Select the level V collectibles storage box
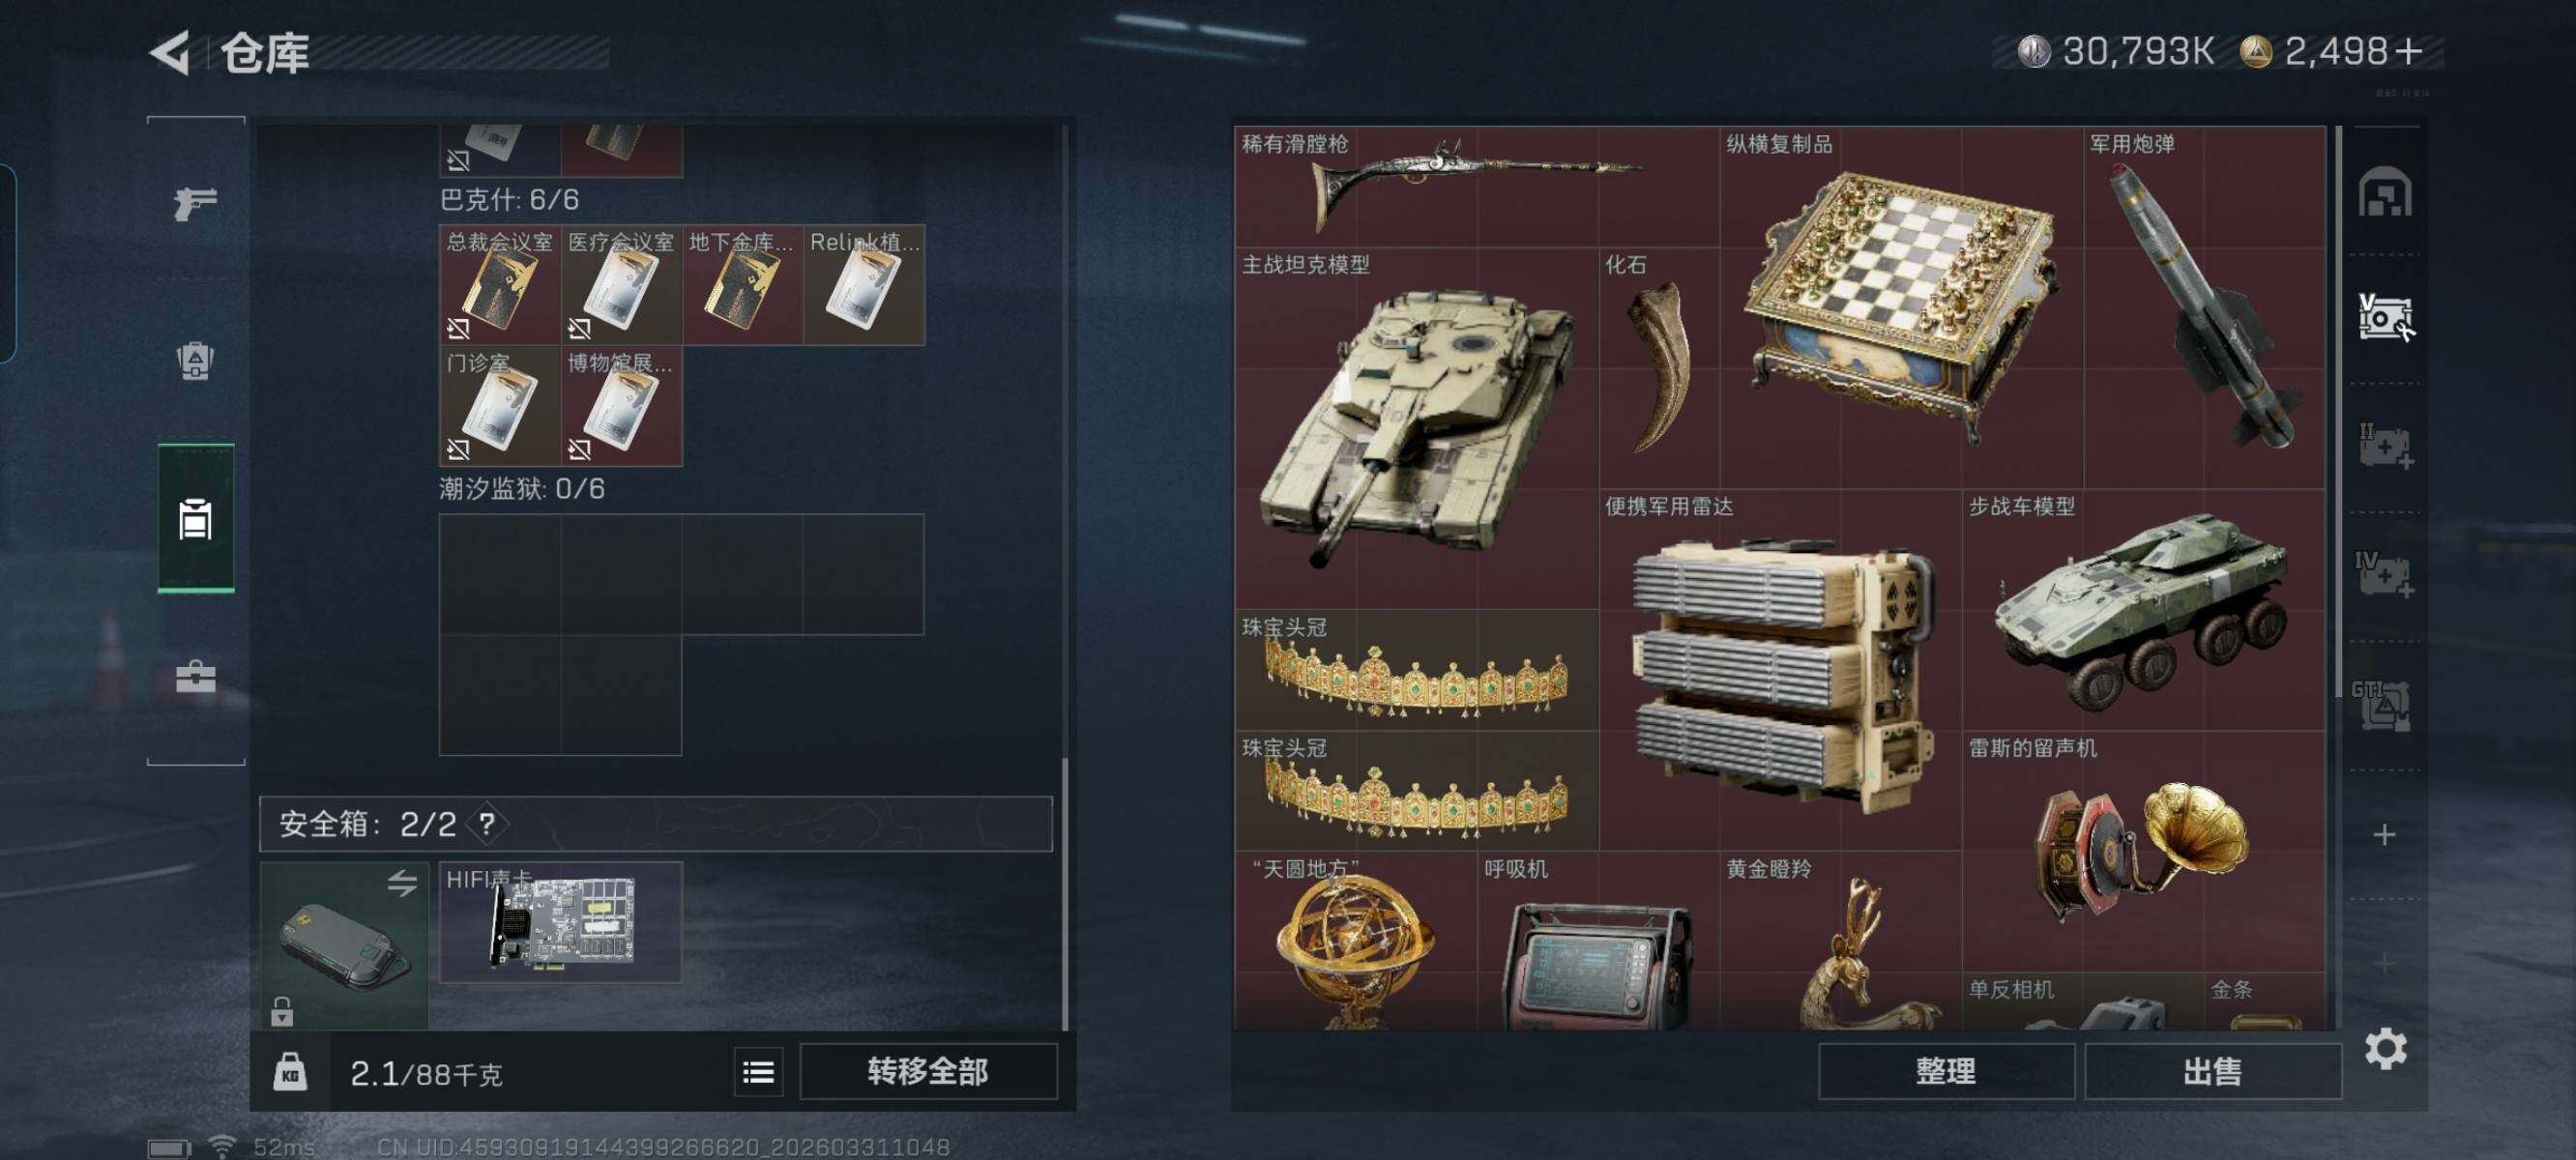The width and height of the screenshot is (2576, 1160). (x=2385, y=318)
